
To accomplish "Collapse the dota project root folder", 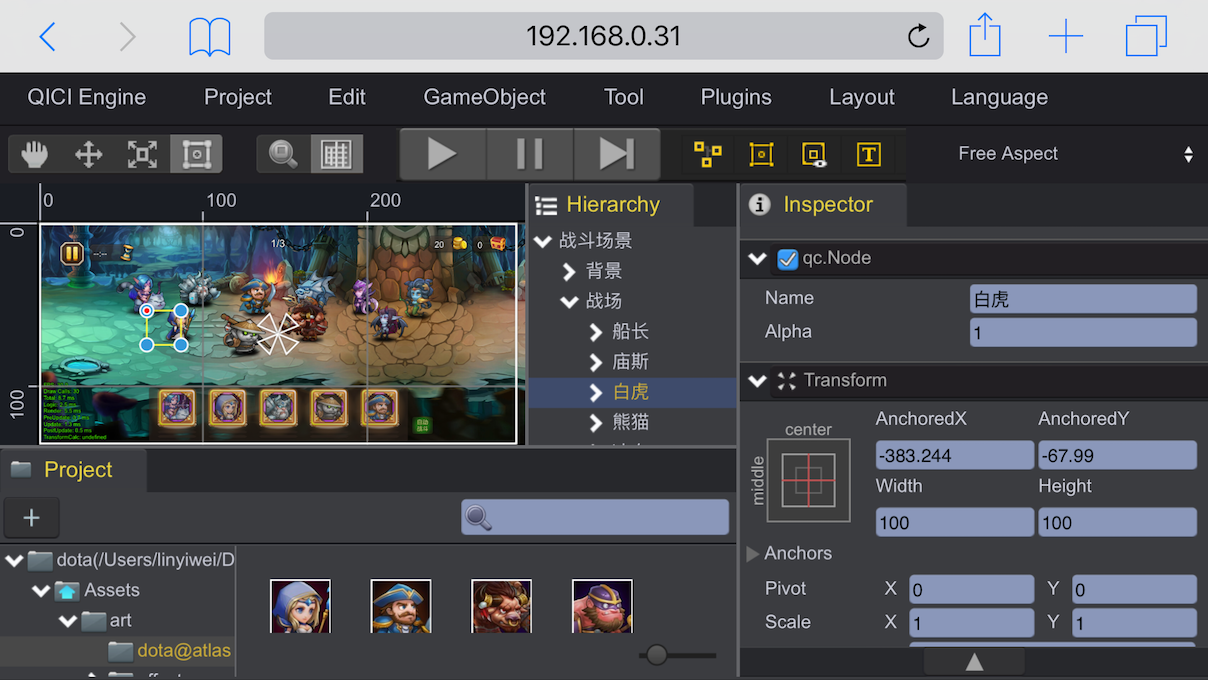I will (13, 560).
